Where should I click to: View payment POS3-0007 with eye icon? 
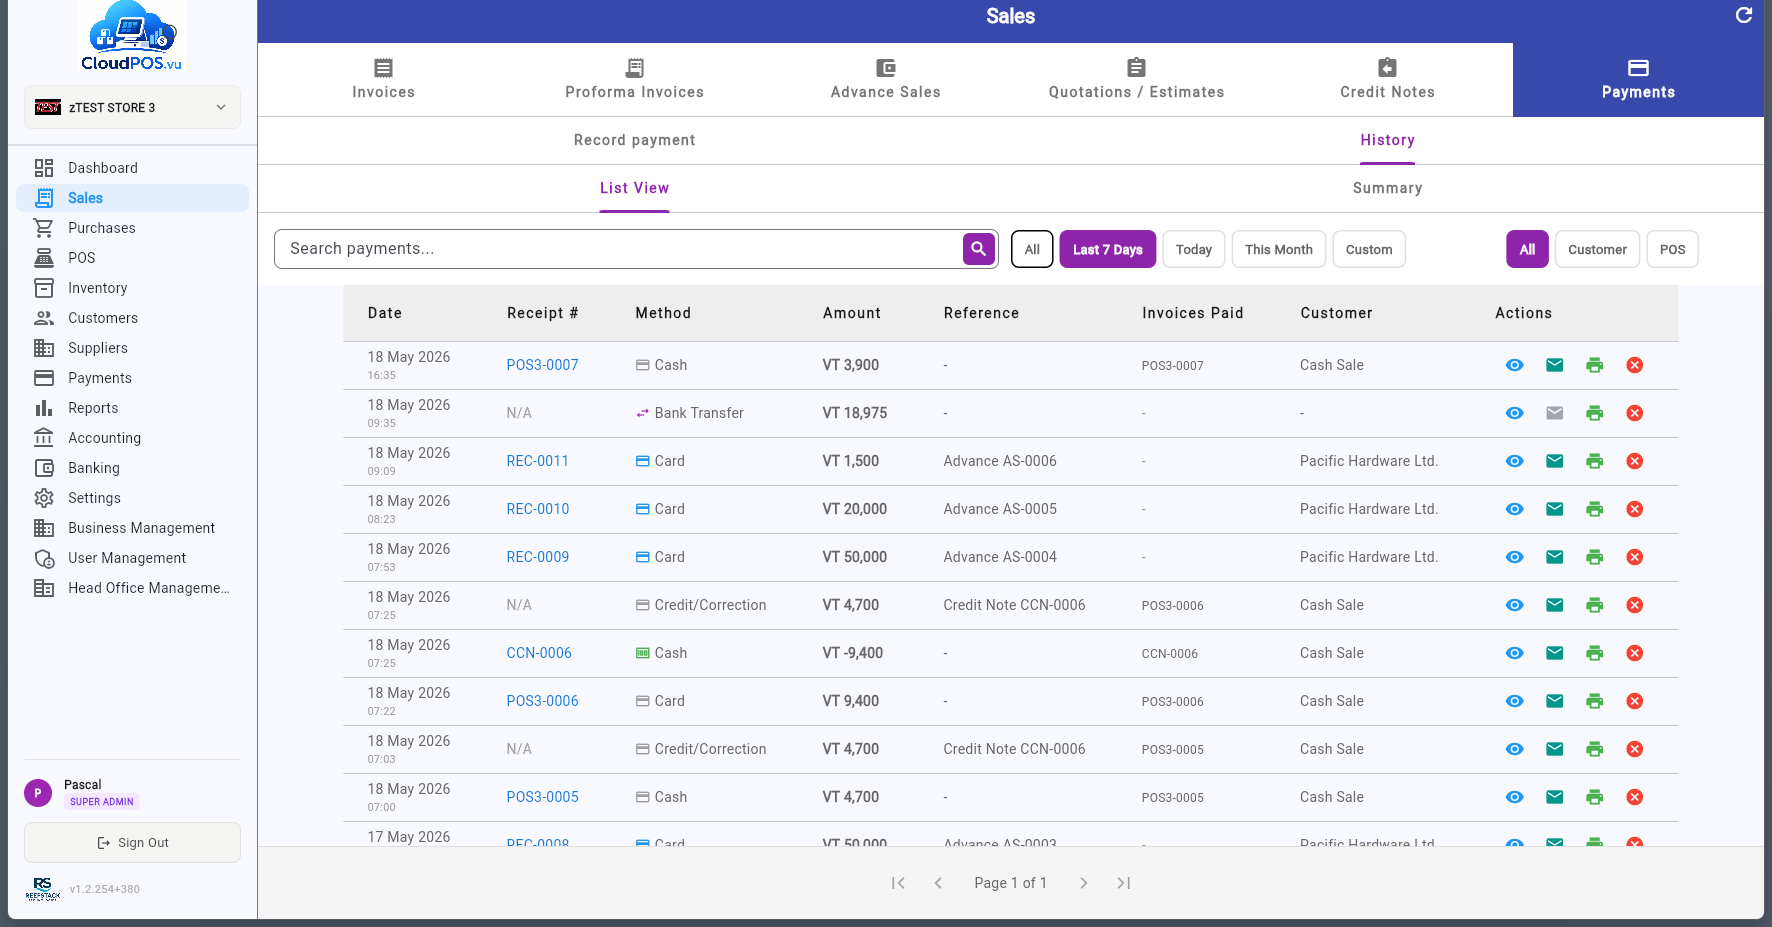(x=1515, y=365)
